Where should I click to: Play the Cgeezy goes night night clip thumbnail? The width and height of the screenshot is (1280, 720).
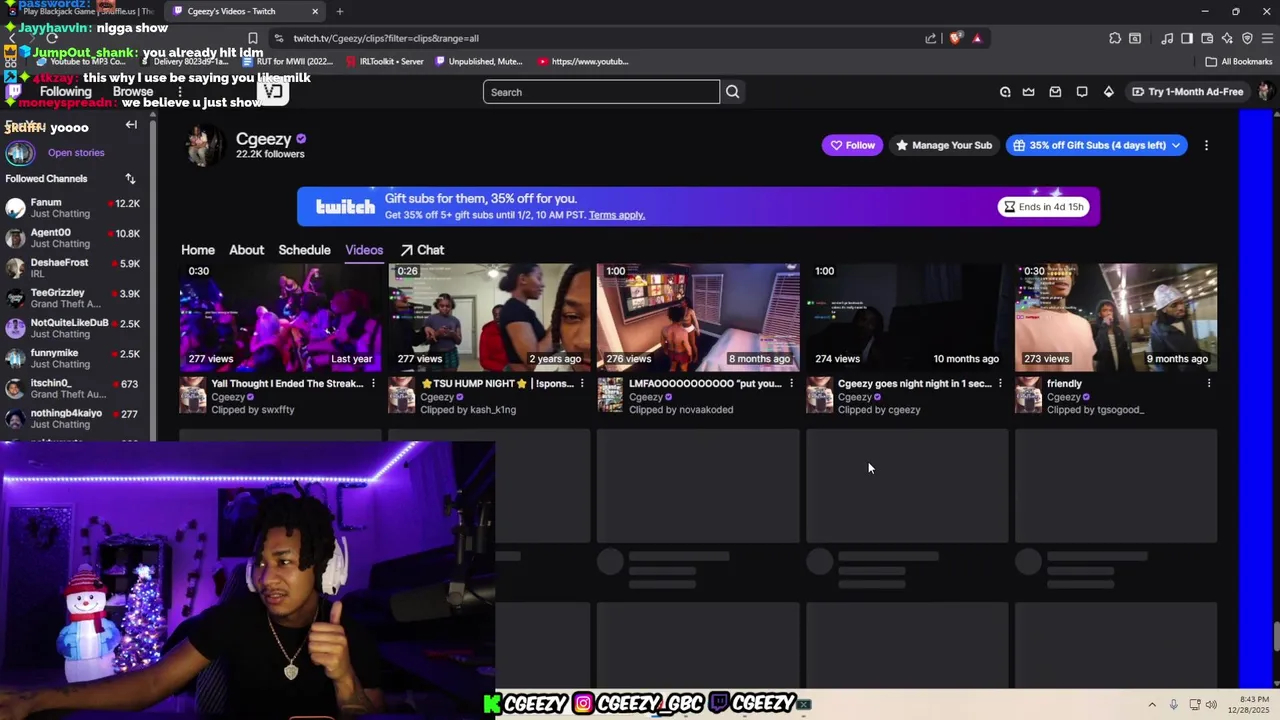(907, 317)
